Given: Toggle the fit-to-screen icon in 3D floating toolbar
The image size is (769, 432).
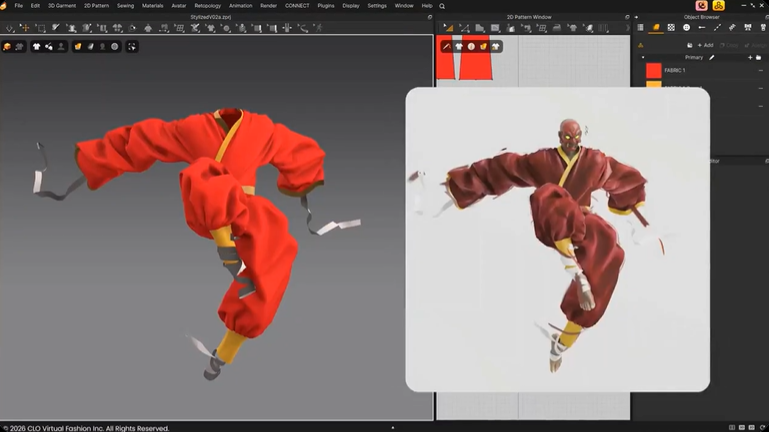Looking at the screenshot, I should [x=132, y=47].
